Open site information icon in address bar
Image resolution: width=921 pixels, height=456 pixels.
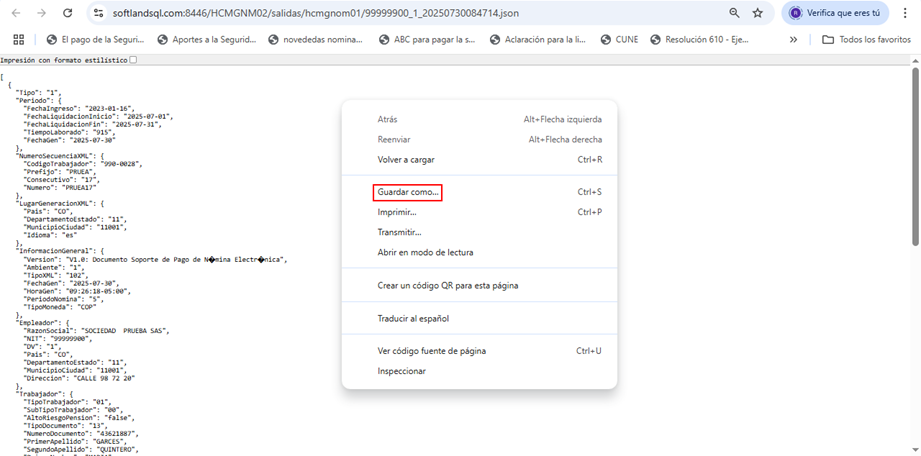click(x=98, y=13)
